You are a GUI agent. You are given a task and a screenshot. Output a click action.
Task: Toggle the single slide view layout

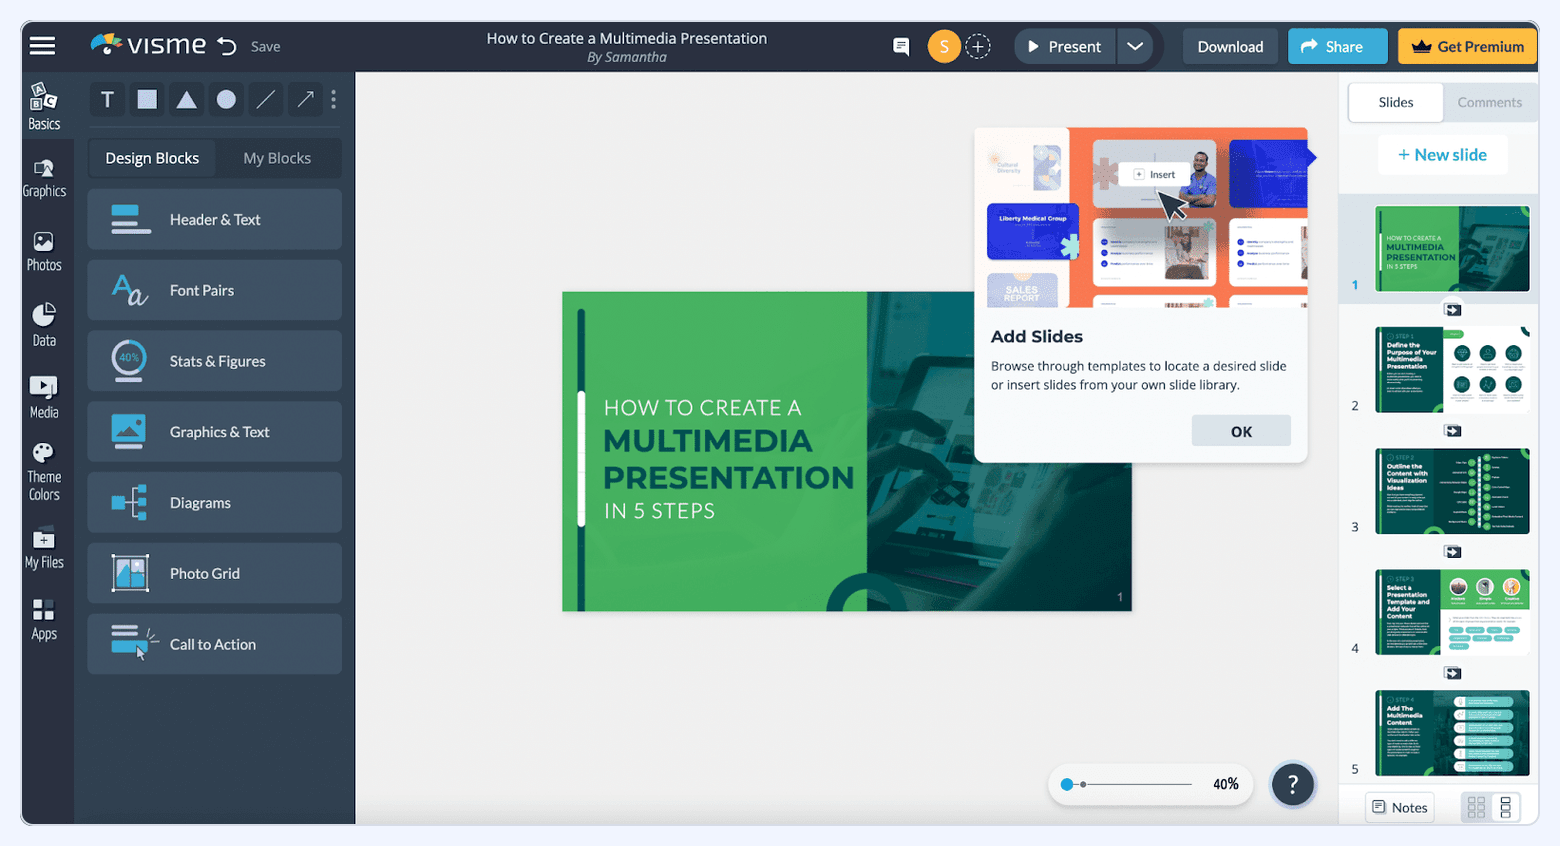point(1506,807)
